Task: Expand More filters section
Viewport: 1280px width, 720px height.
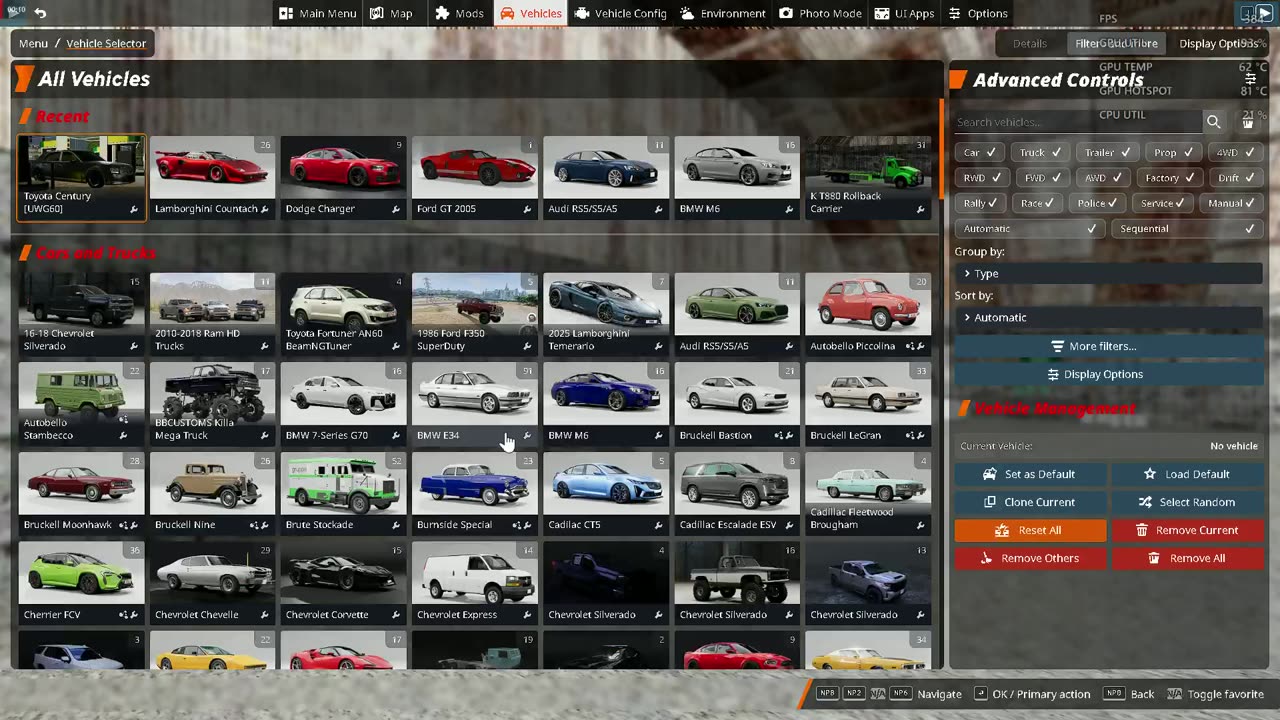Action: (x=1108, y=346)
